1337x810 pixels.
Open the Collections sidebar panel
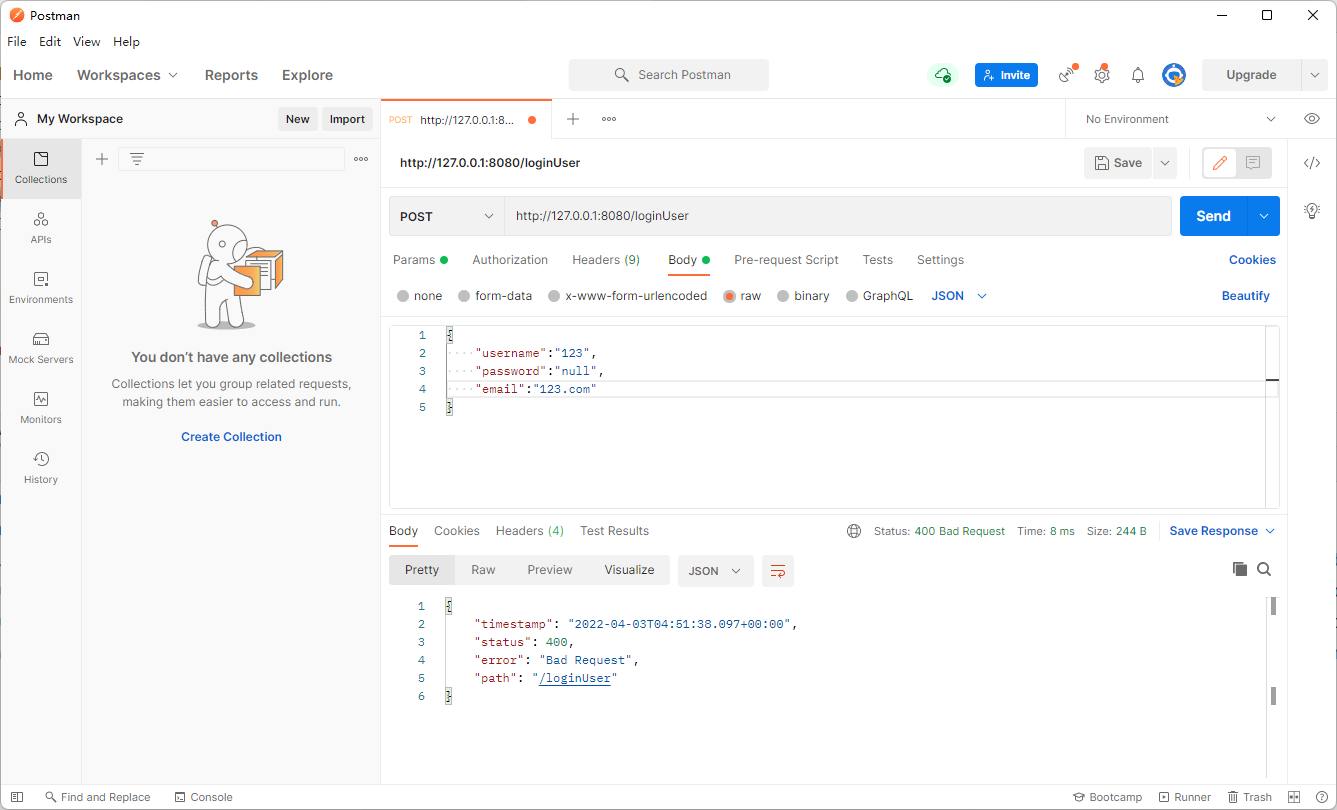pos(41,168)
